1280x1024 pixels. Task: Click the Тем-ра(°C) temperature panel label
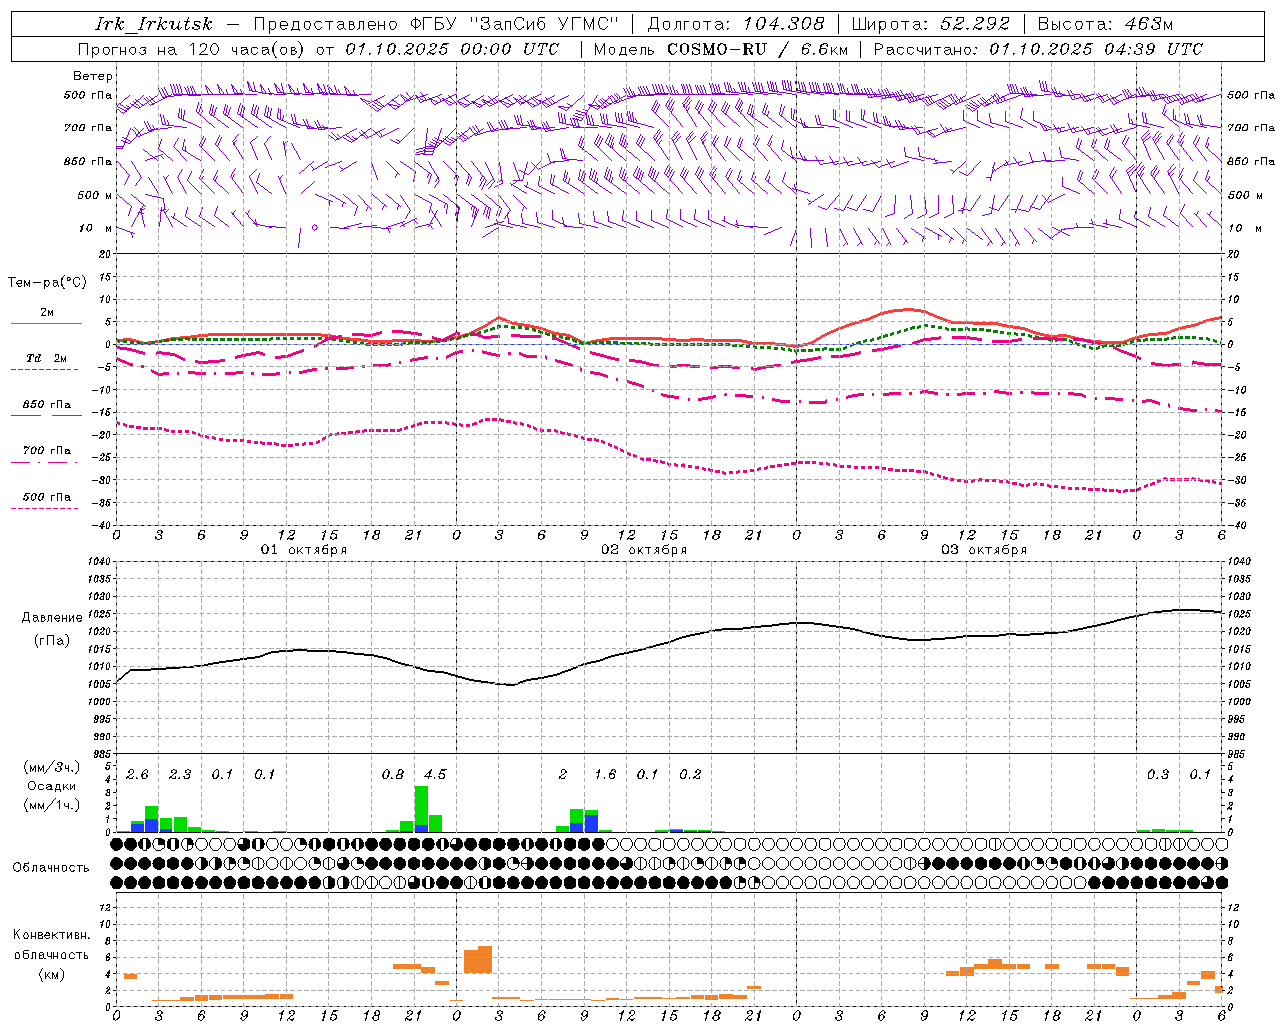pos(47,283)
